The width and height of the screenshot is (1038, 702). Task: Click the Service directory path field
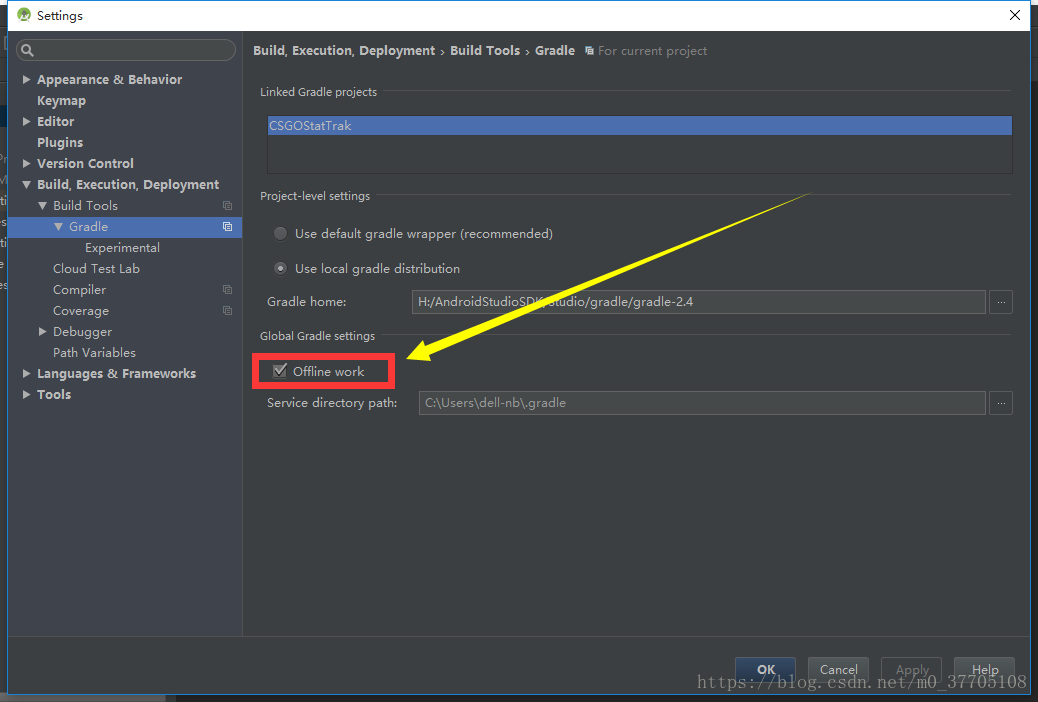click(x=702, y=403)
